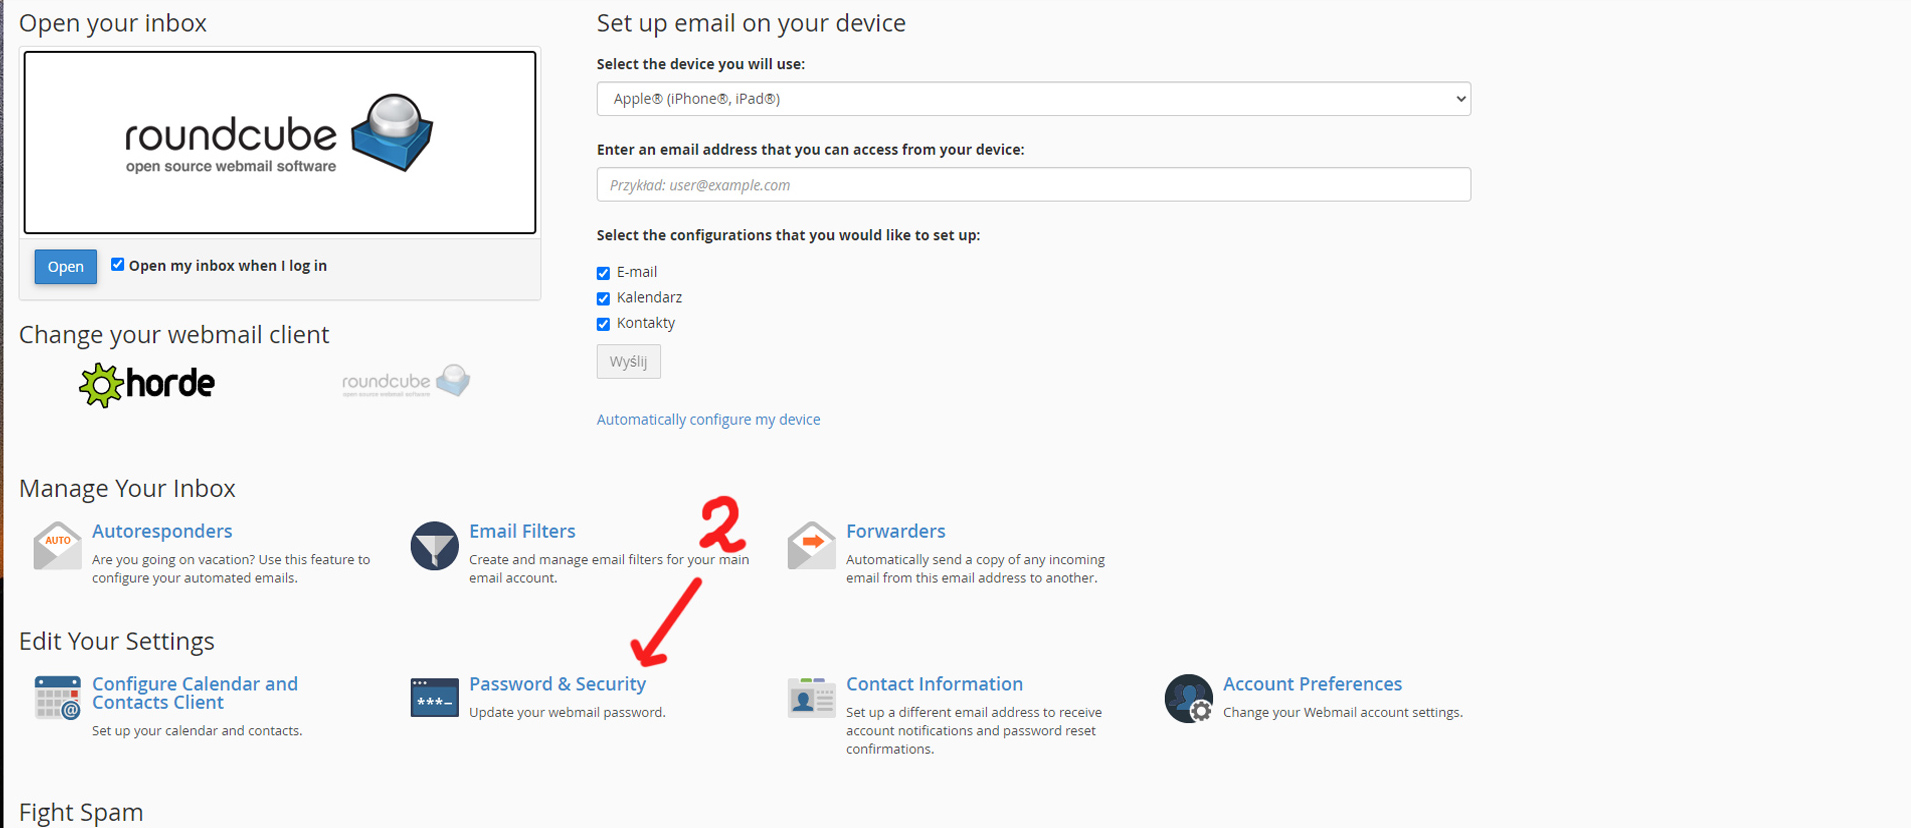This screenshot has height=828, width=1911.
Task: Toggle the E-mail configuration checkbox
Action: (x=603, y=273)
